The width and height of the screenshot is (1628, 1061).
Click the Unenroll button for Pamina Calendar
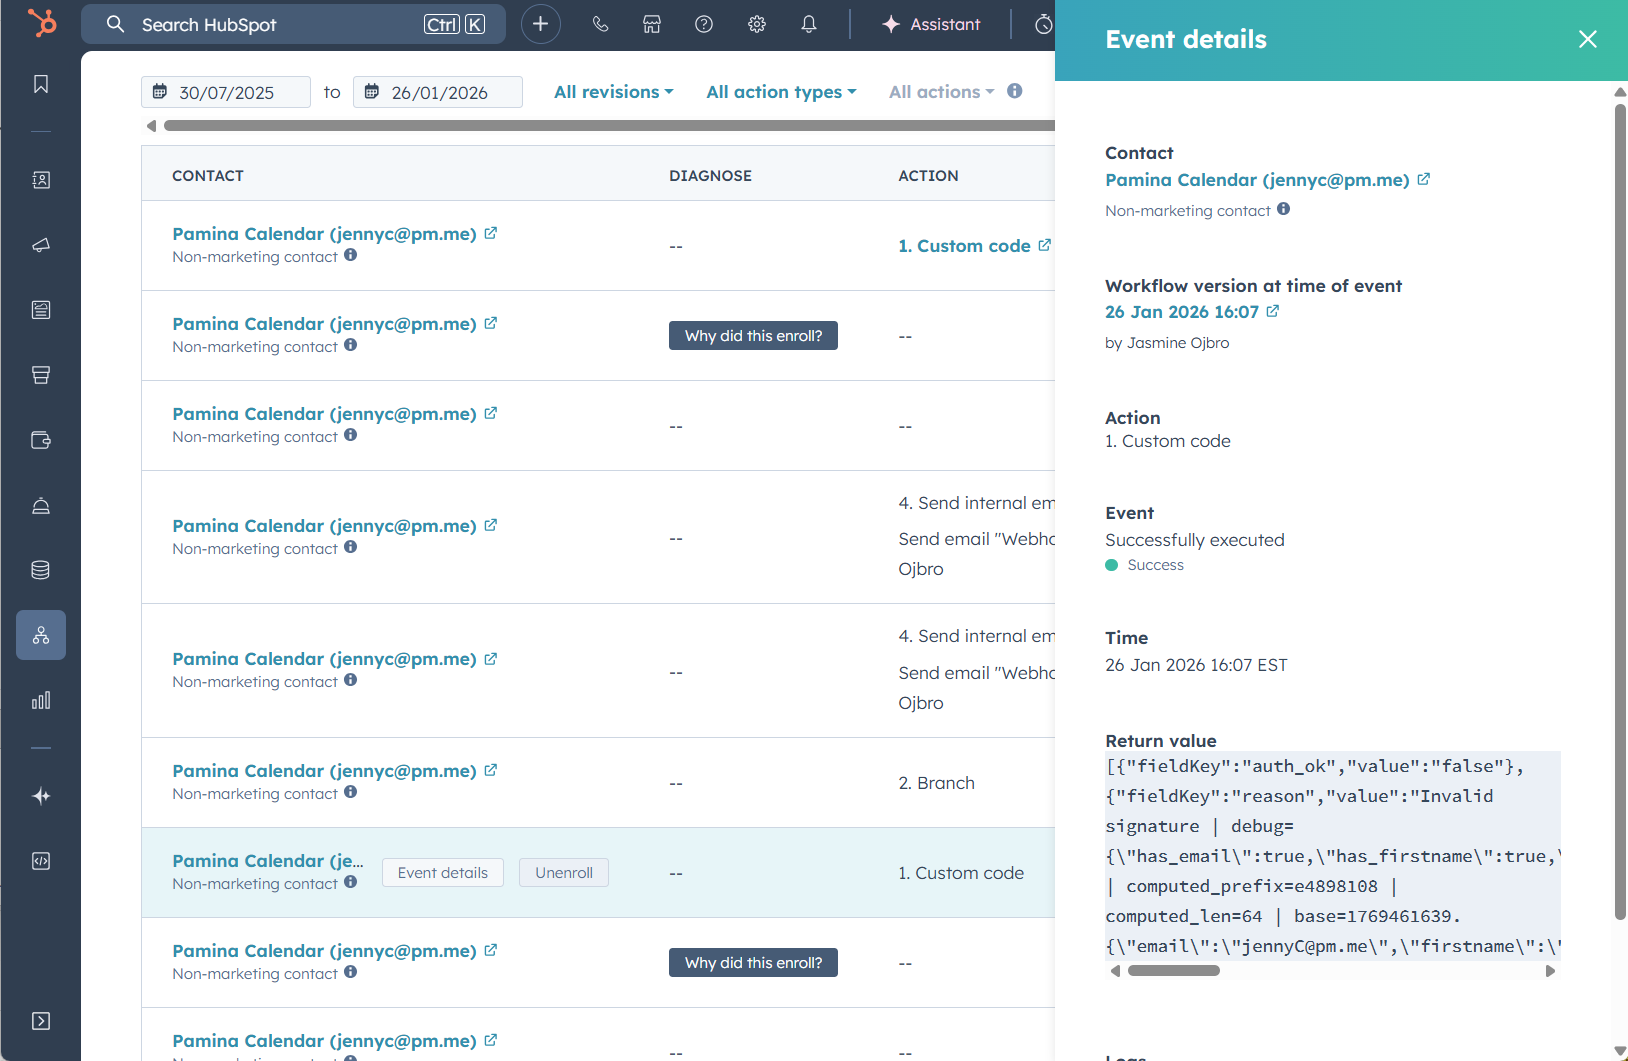(x=564, y=872)
